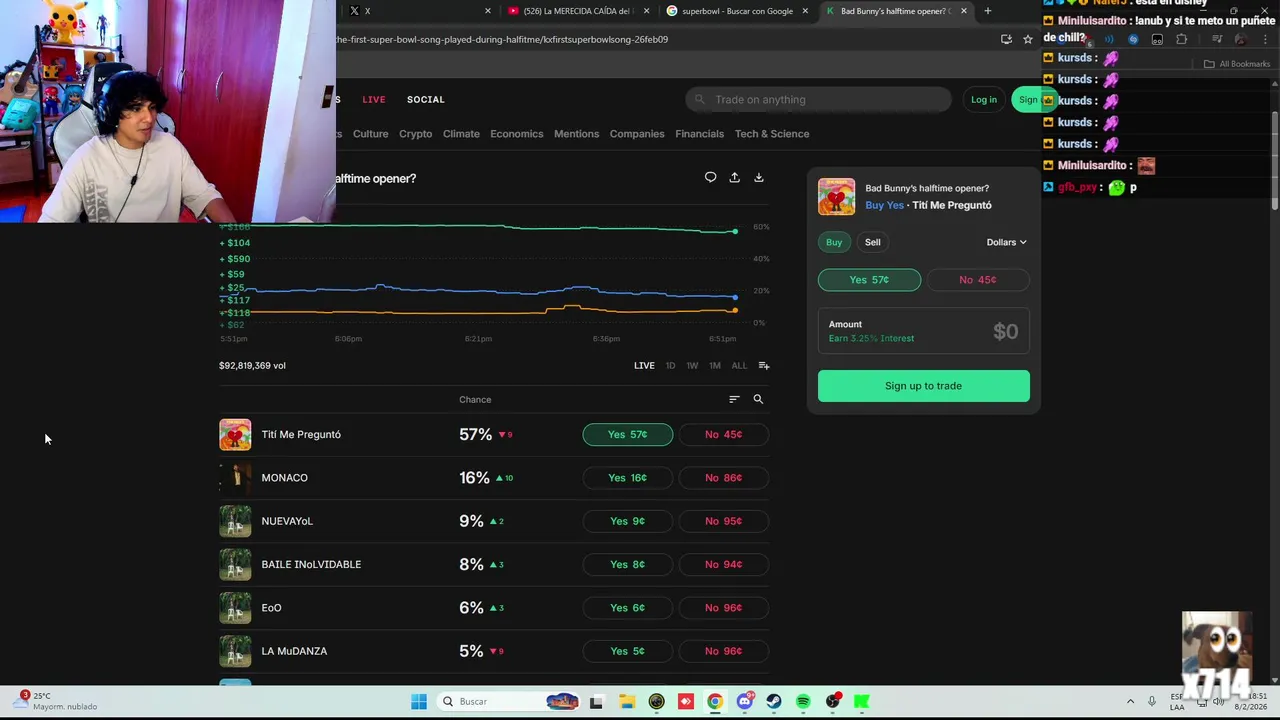Click the share upload icon by market title
The image size is (1280, 720).
click(734, 178)
